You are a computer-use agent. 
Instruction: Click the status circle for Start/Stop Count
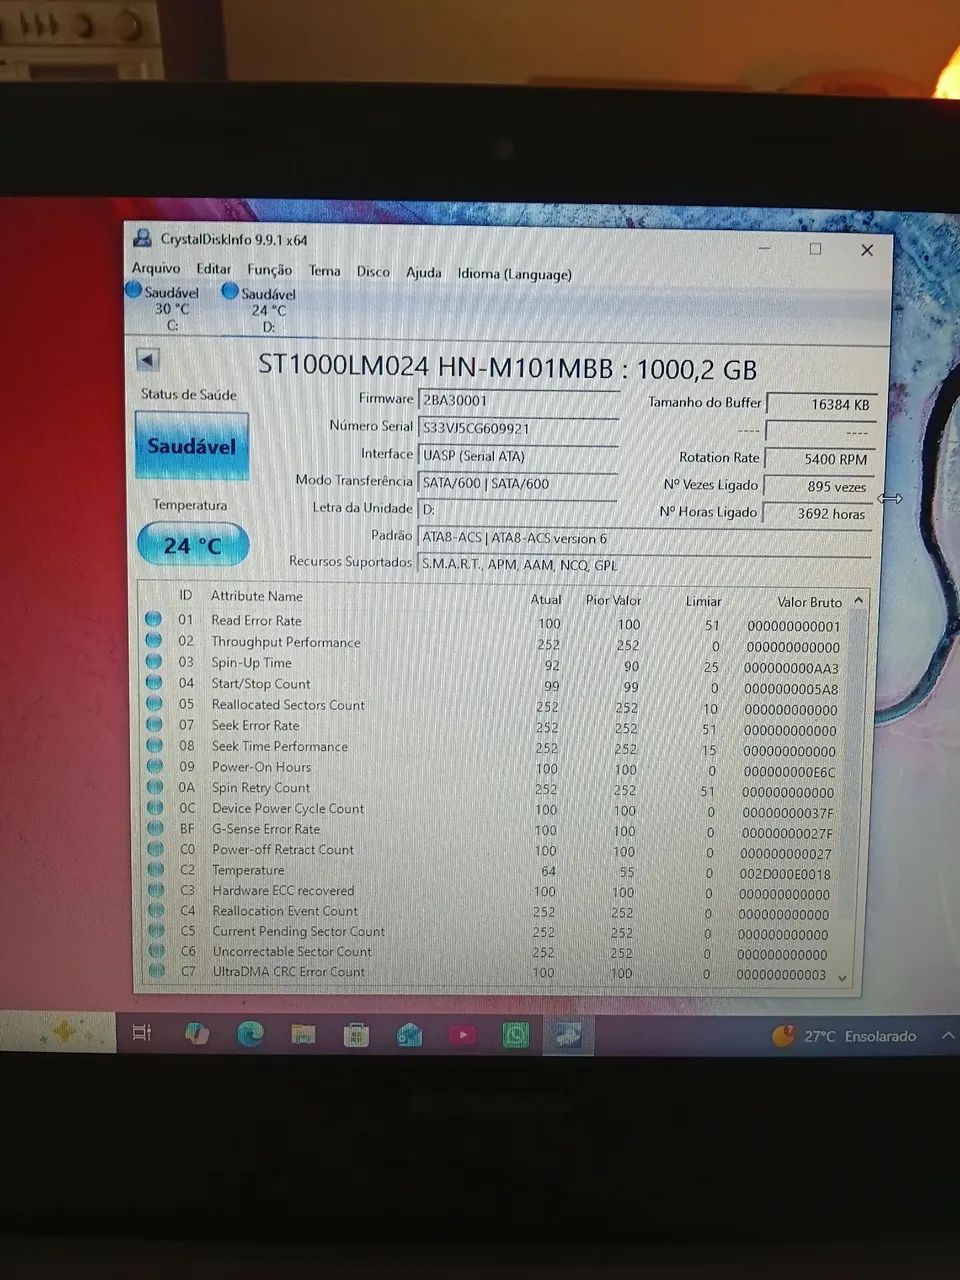[x=154, y=683]
